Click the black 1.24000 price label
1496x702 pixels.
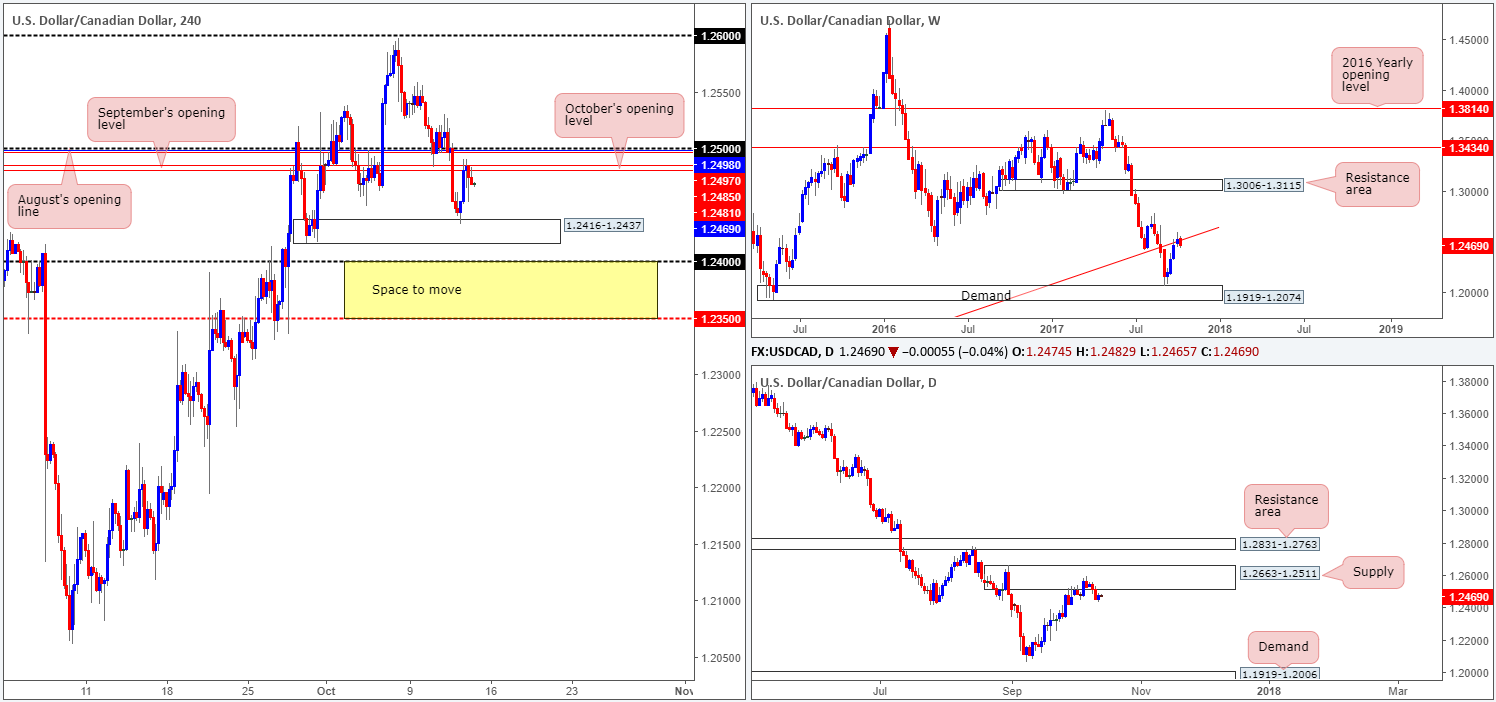(719, 262)
